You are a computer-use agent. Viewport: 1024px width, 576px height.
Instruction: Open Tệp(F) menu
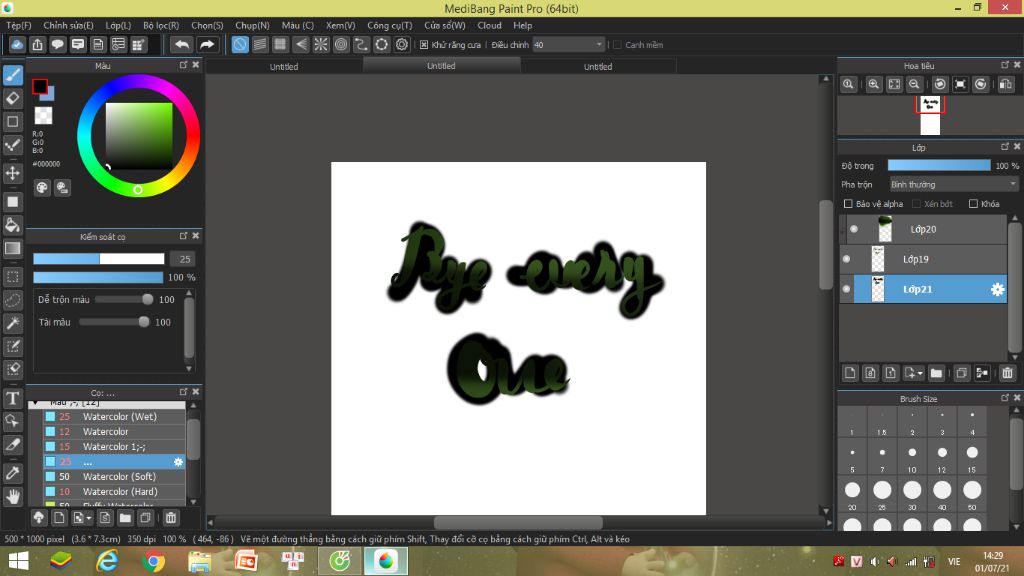[x=19, y=25]
